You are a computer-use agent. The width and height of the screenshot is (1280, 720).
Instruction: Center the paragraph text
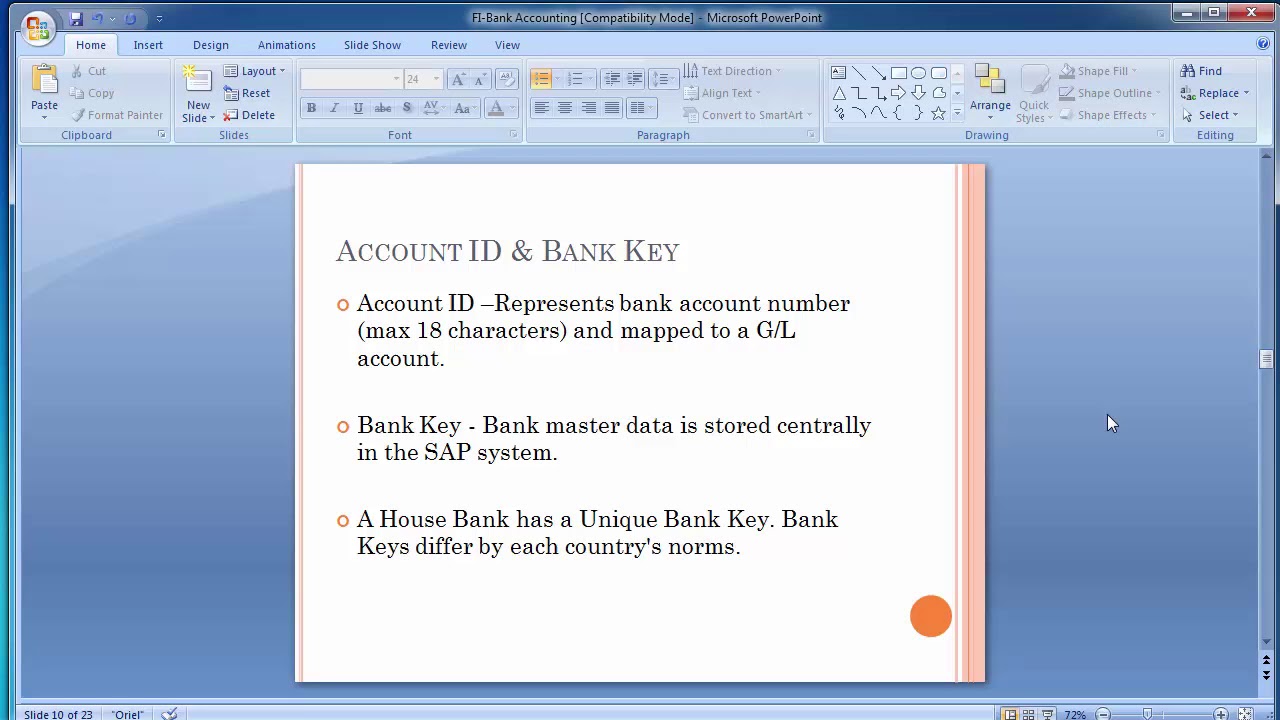tap(565, 107)
